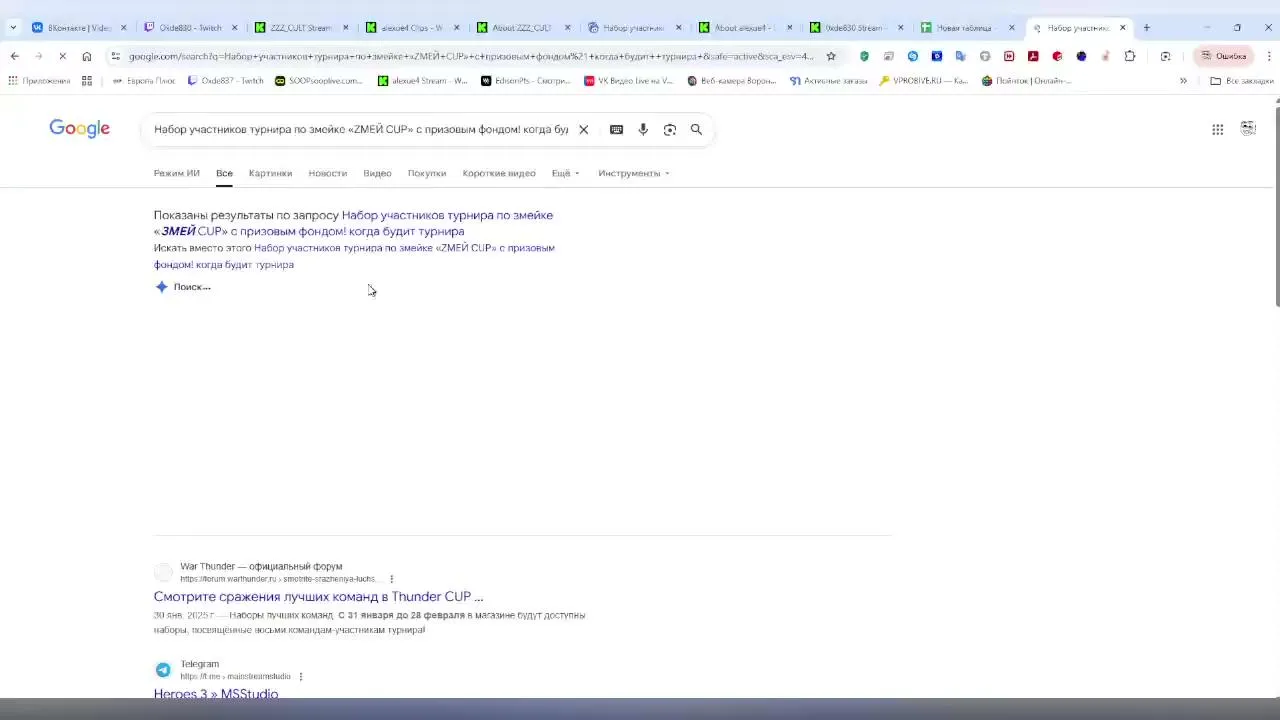
Task: Open the on-screen keyboard input tool
Action: pyautogui.click(x=616, y=129)
